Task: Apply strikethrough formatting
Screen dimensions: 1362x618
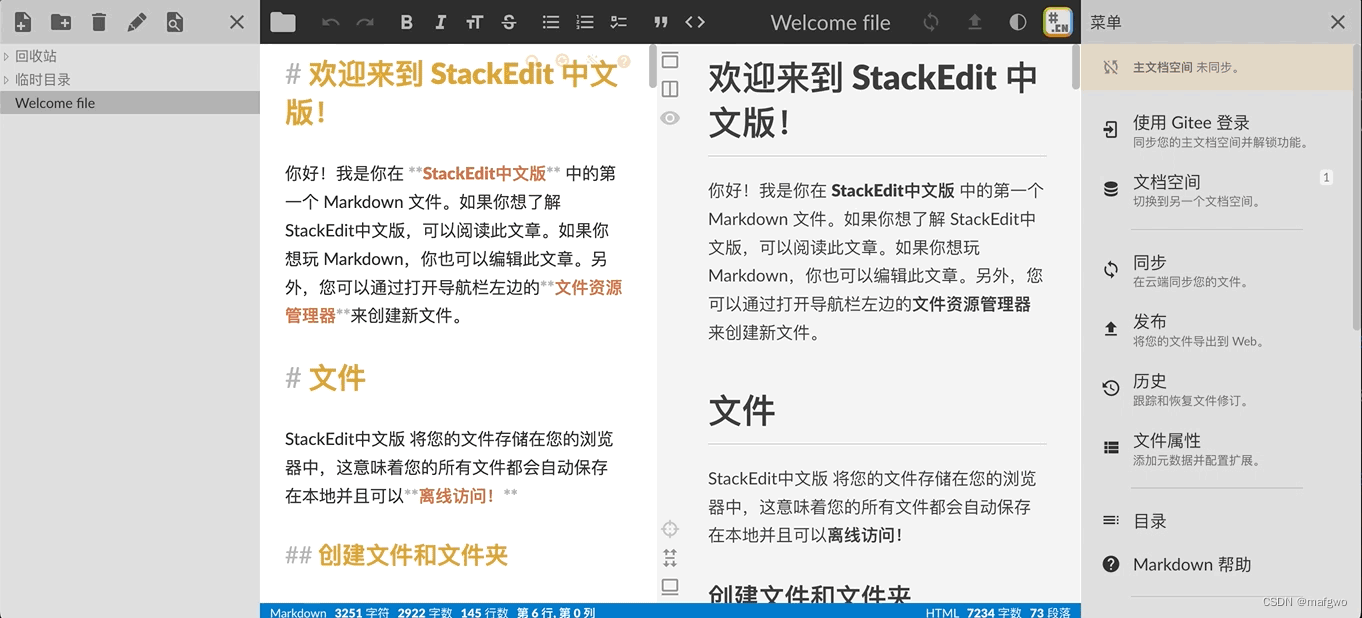Action: 508,22
